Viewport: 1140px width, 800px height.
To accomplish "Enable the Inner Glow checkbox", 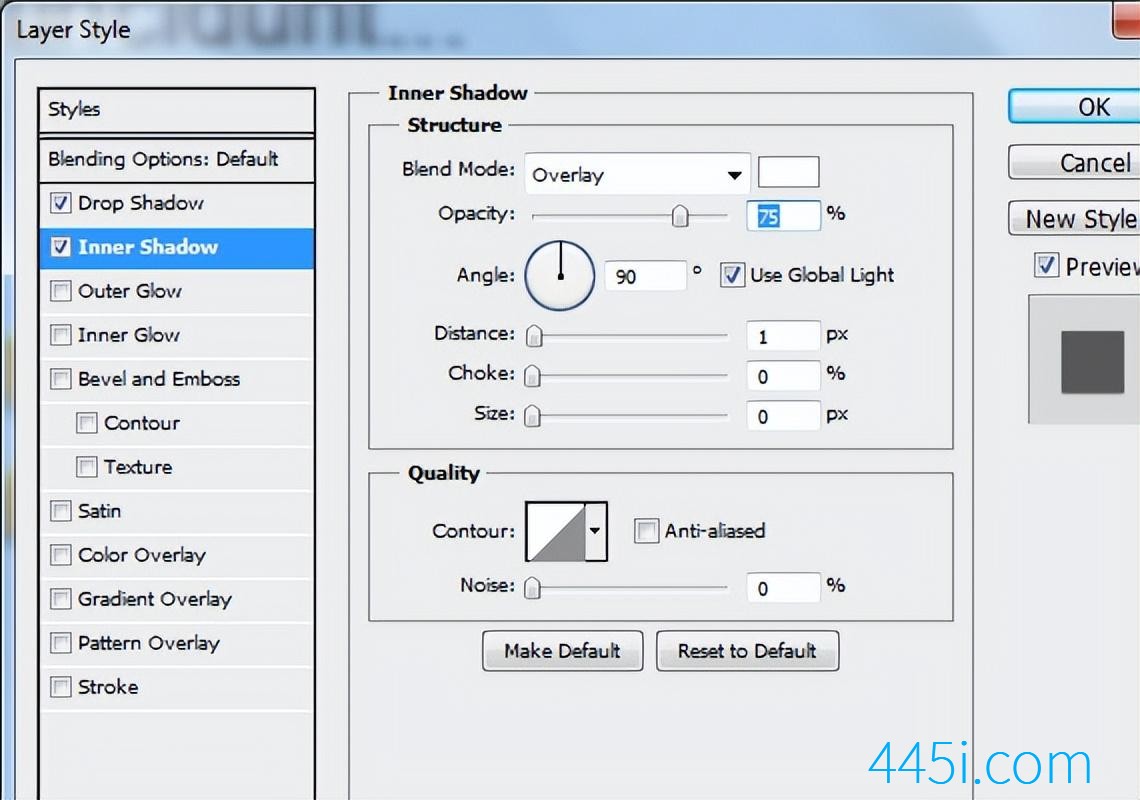I will [61, 335].
